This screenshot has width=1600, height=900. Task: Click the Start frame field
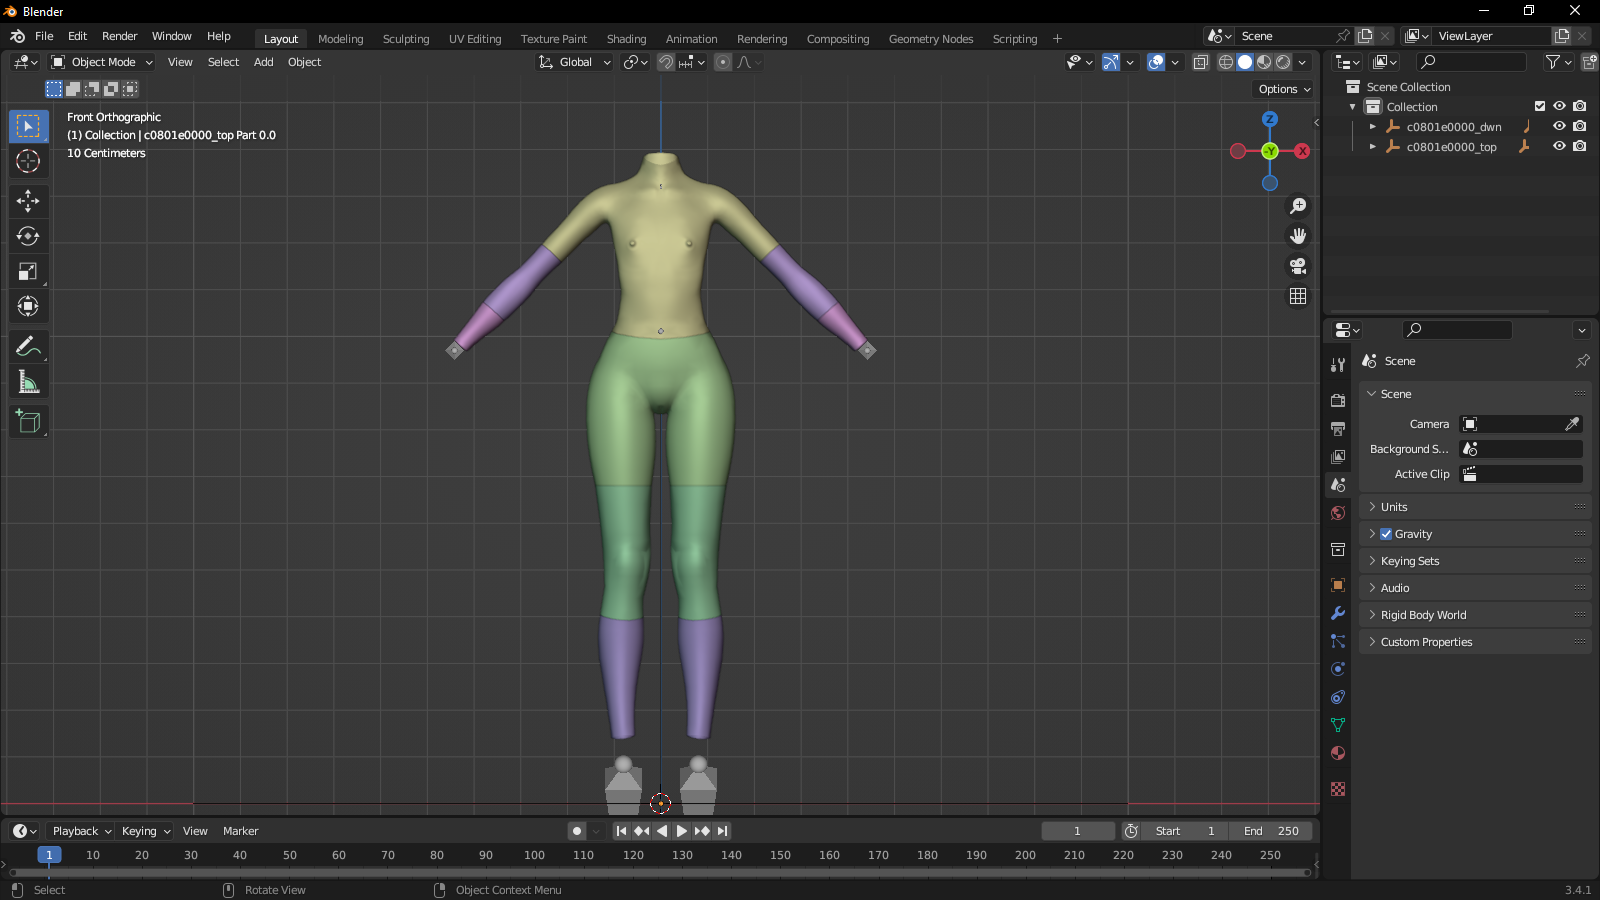[x=1185, y=831]
